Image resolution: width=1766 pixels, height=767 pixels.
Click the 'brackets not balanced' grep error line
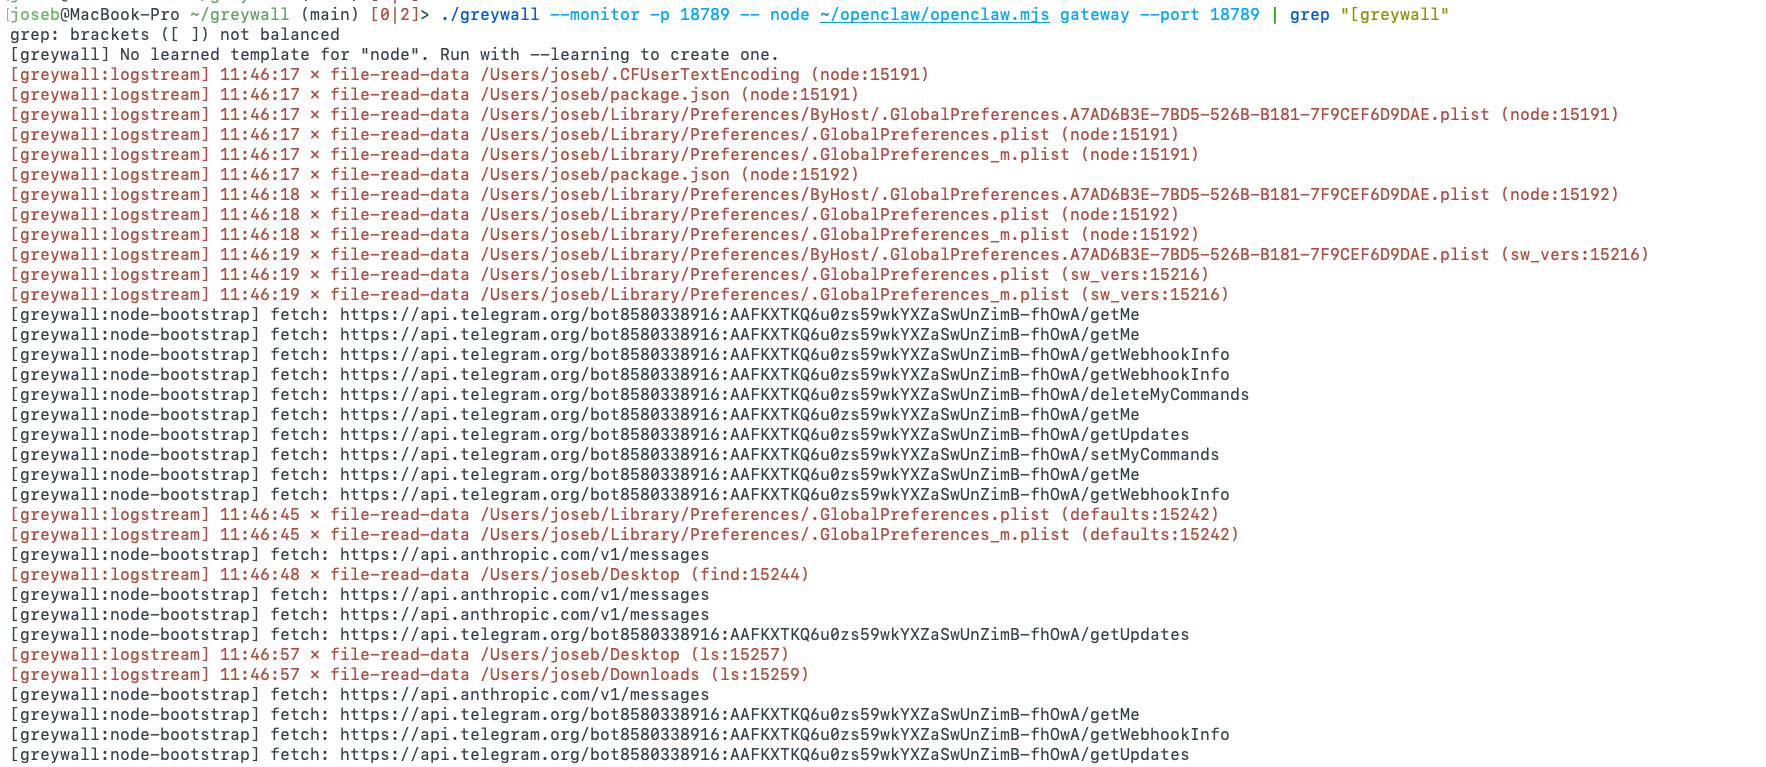pos(175,35)
